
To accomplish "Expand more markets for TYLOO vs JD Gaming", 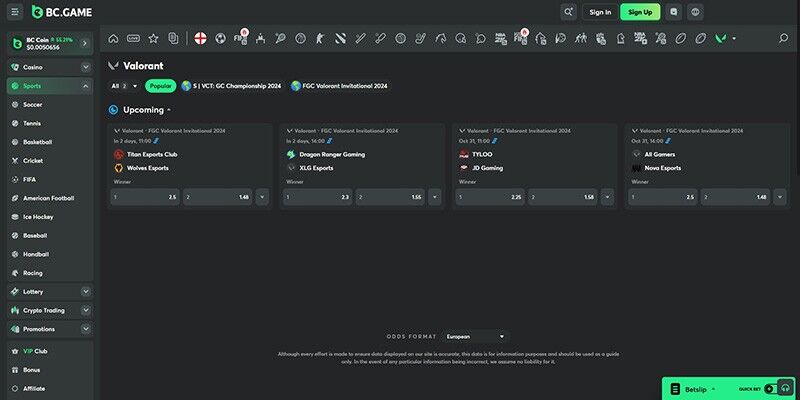I will pyautogui.click(x=607, y=197).
